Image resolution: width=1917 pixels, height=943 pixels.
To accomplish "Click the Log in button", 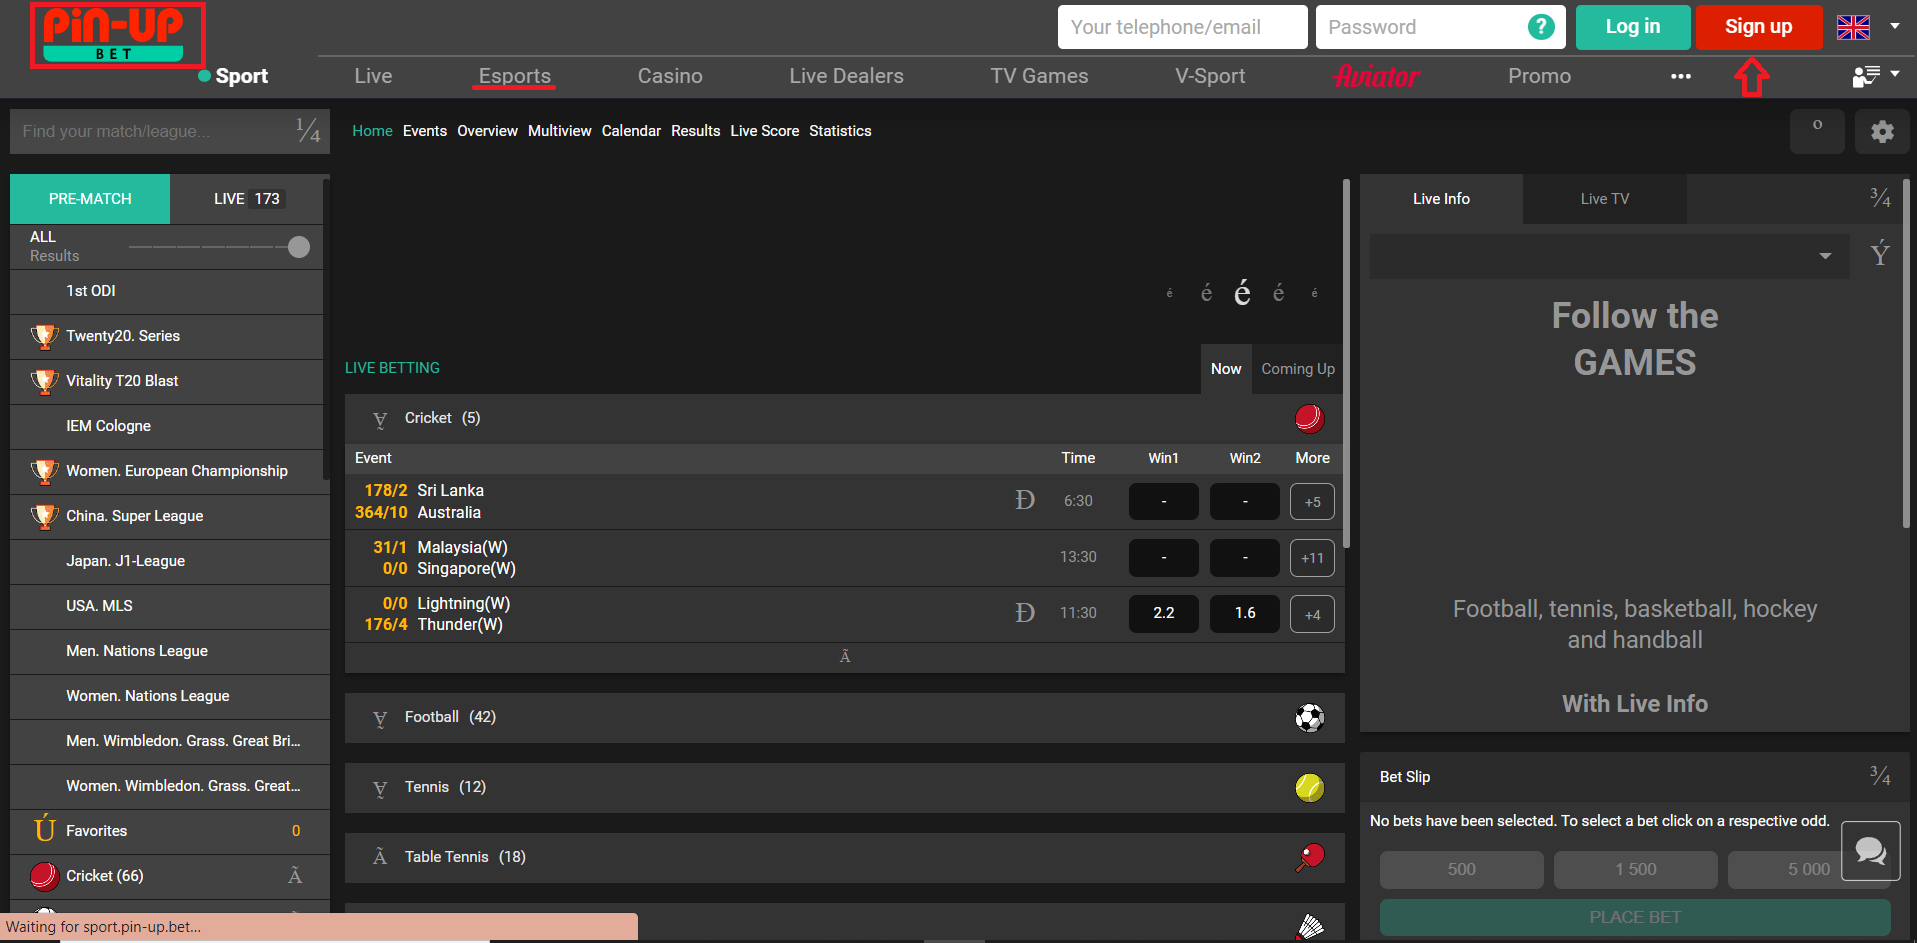I will [x=1633, y=27].
